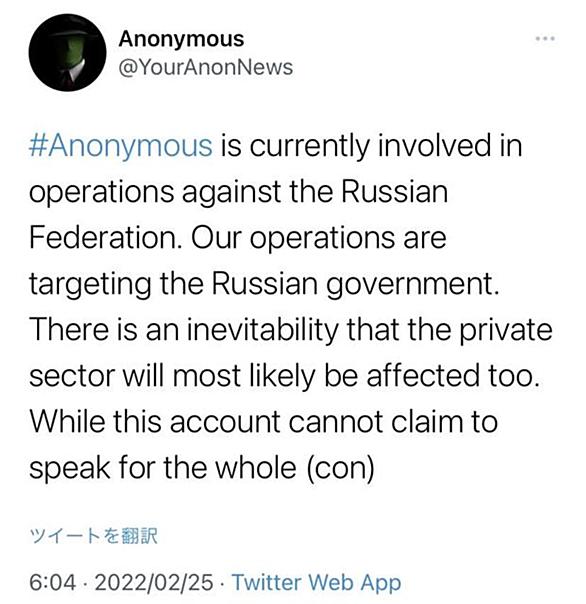Click the 2022/02/25 date
The width and height of the screenshot is (586, 604).
click(154, 582)
